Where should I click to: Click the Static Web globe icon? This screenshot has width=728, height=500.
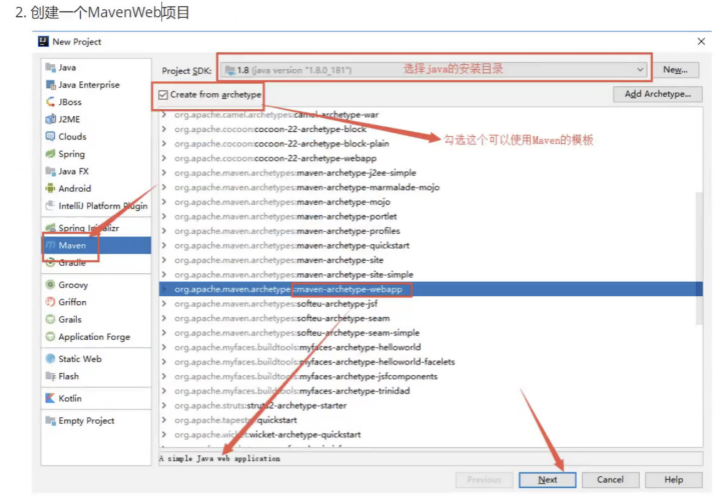click(x=50, y=359)
